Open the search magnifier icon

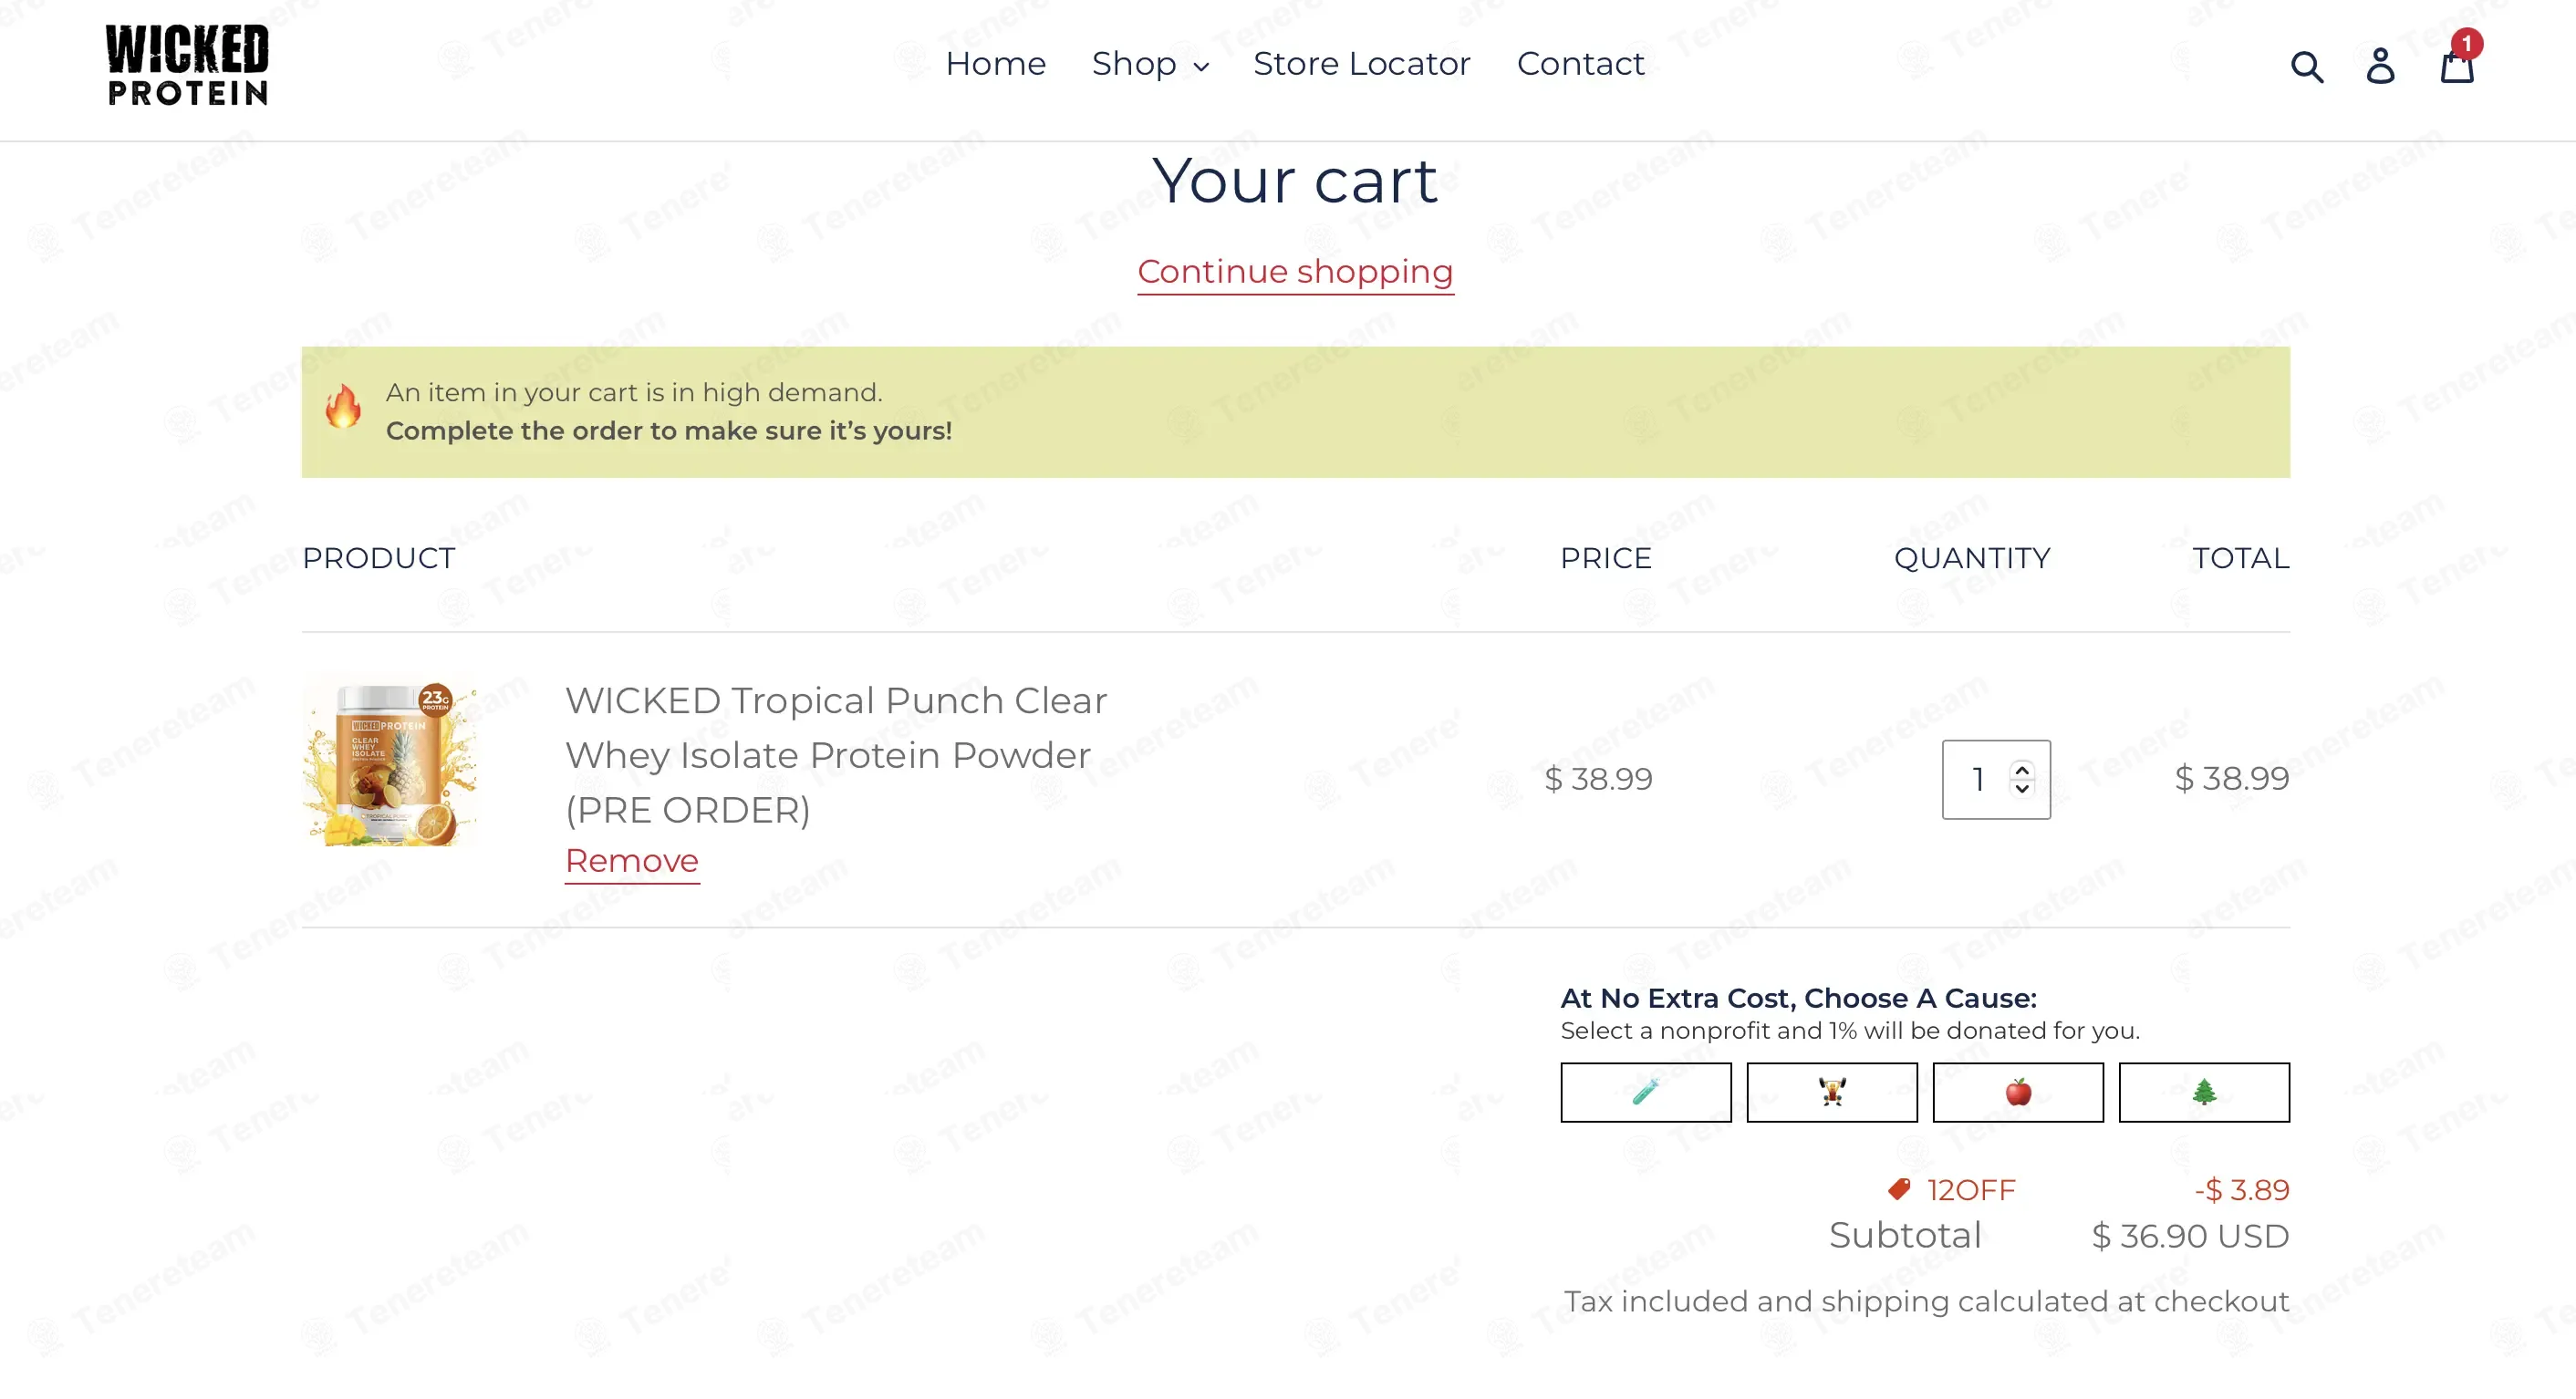tap(2307, 66)
